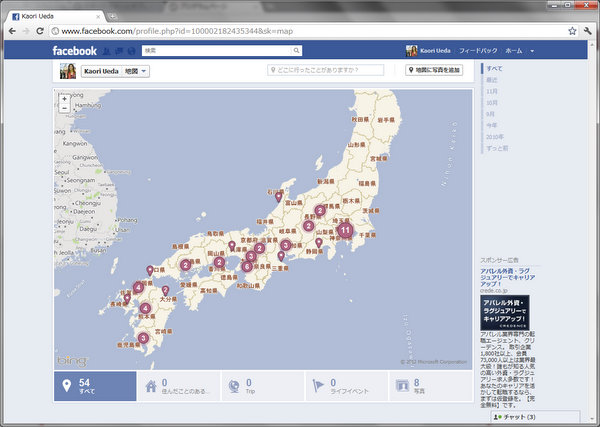
Task: Zoom out the map with minus
Action: [x=64, y=108]
